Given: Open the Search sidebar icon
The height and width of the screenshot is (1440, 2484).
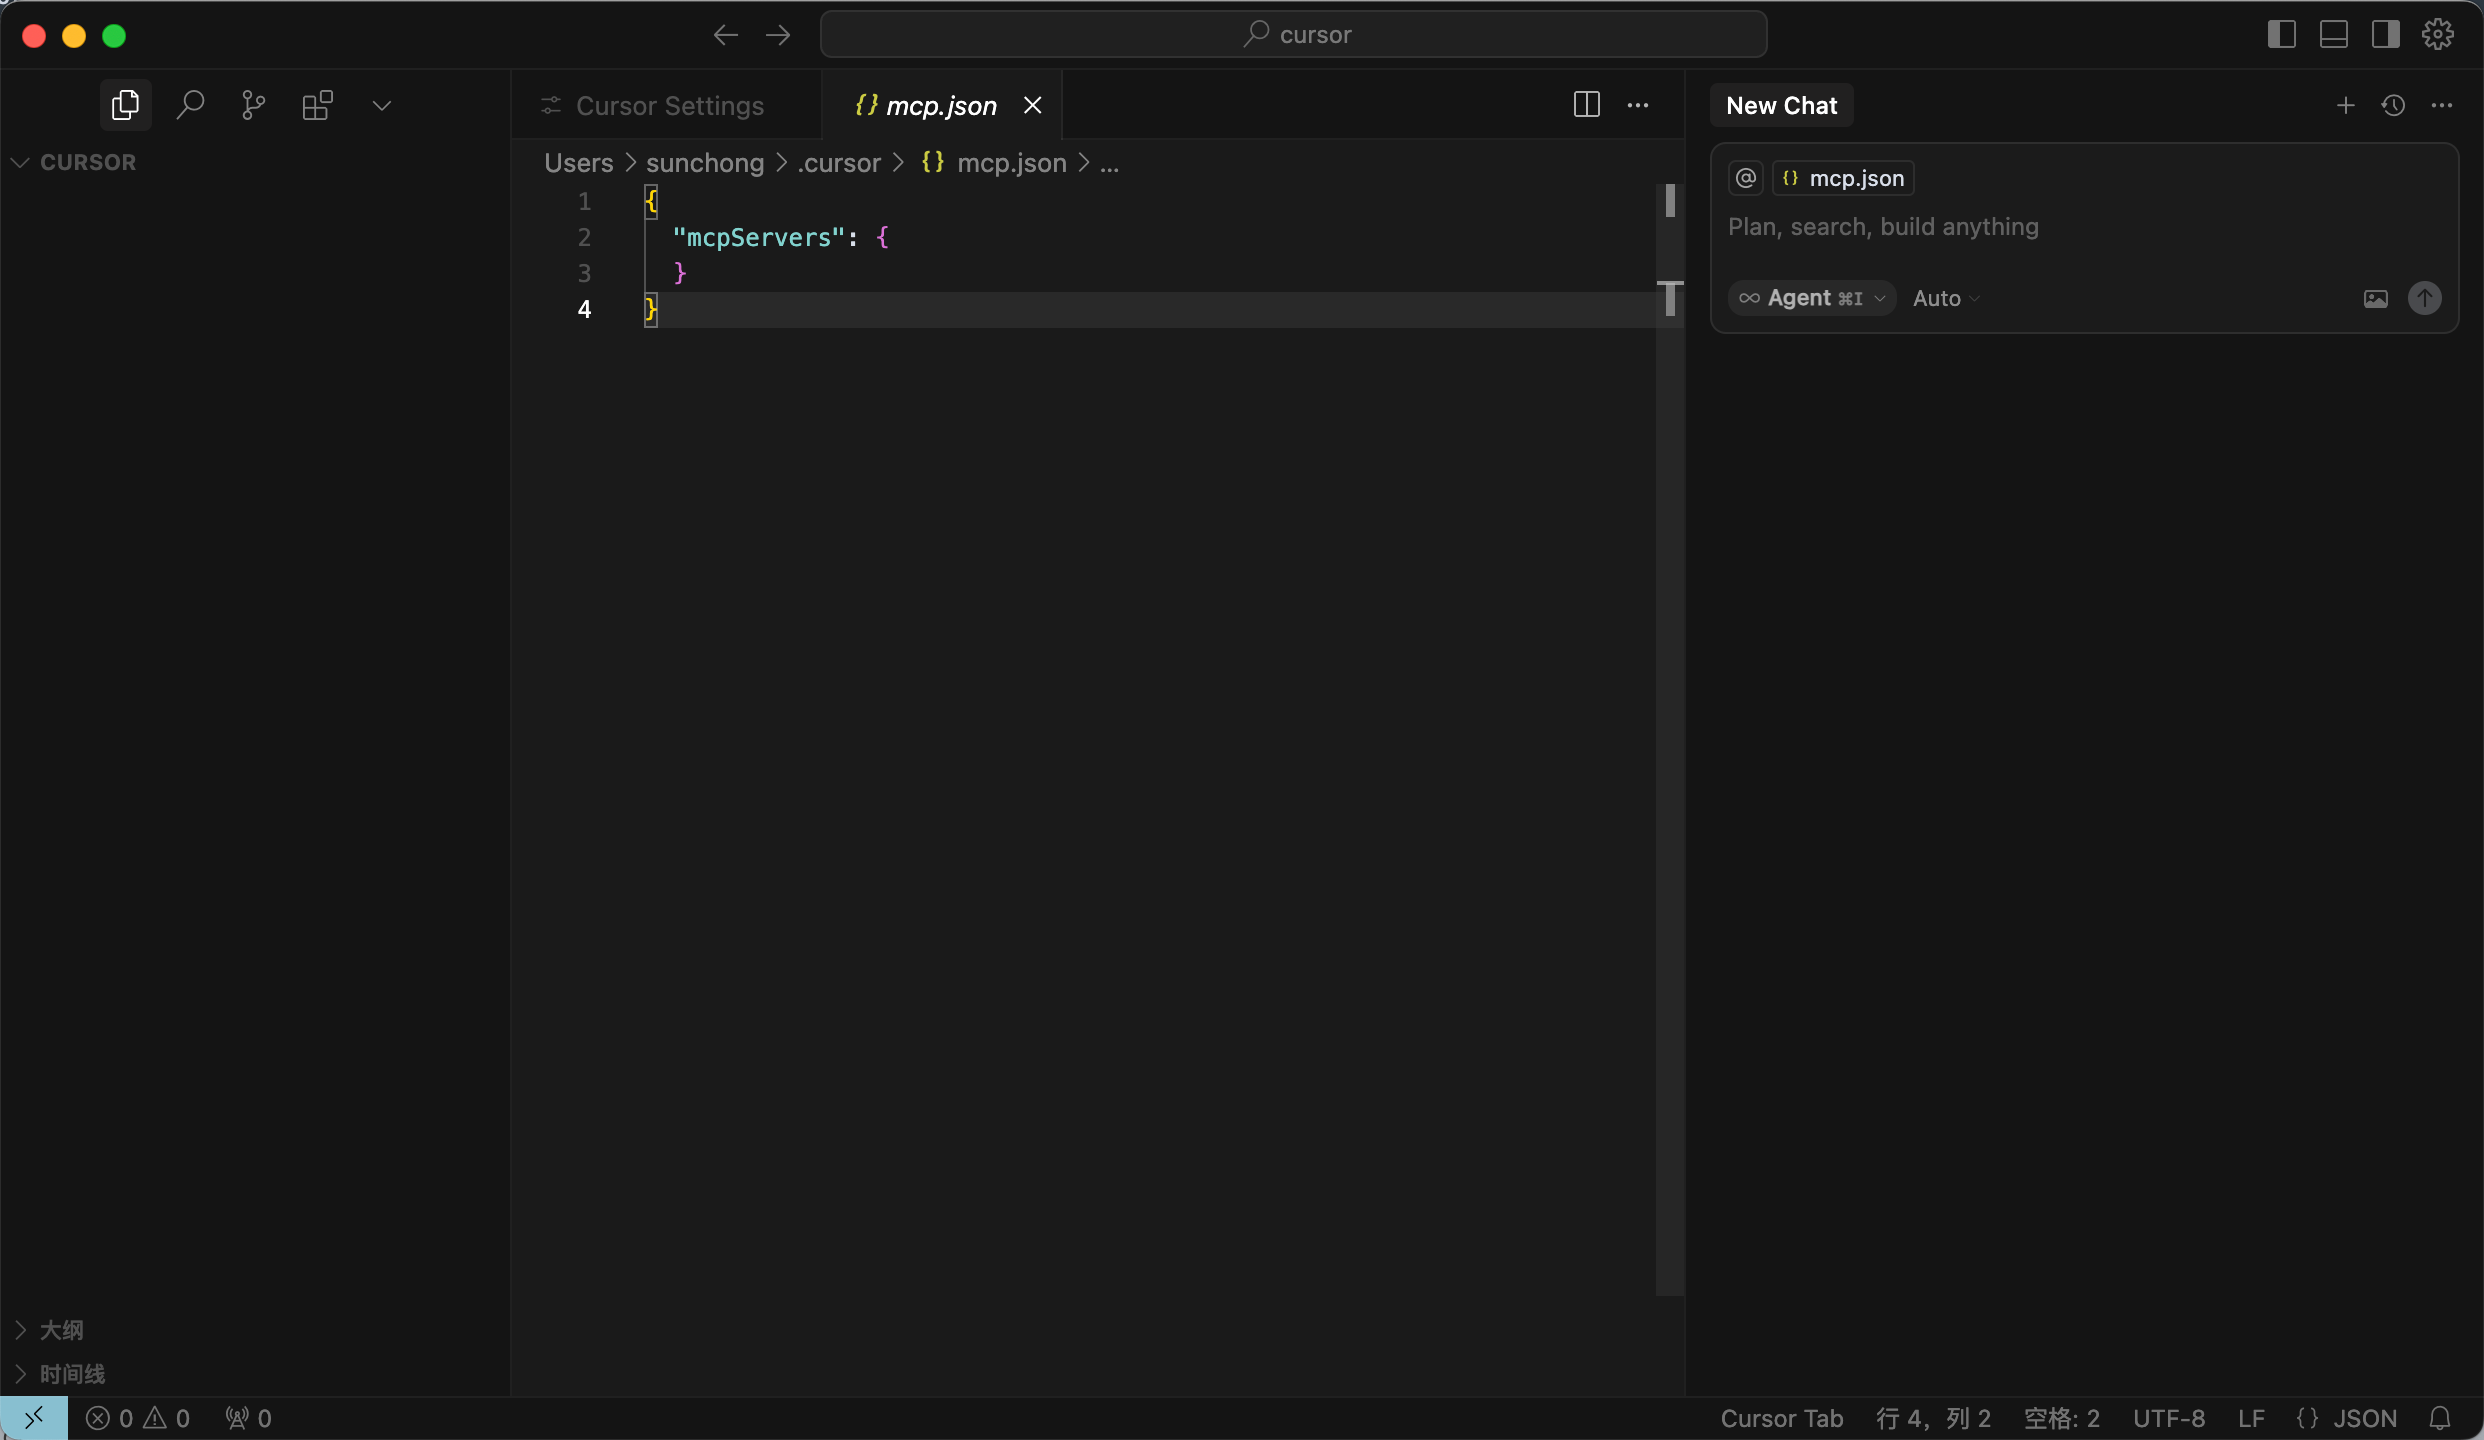Looking at the screenshot, I should (x=190, y=105).
